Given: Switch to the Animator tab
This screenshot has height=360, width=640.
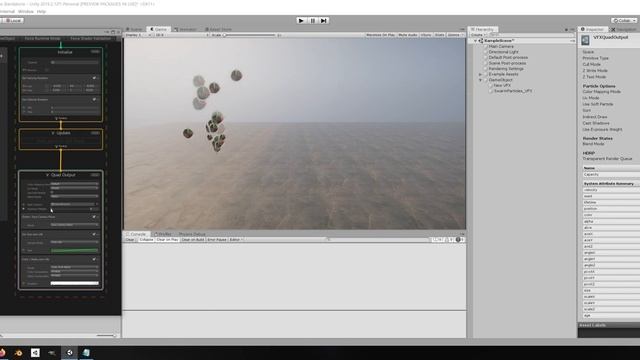Looking at the screenshot, I should [x=186, y=29].
